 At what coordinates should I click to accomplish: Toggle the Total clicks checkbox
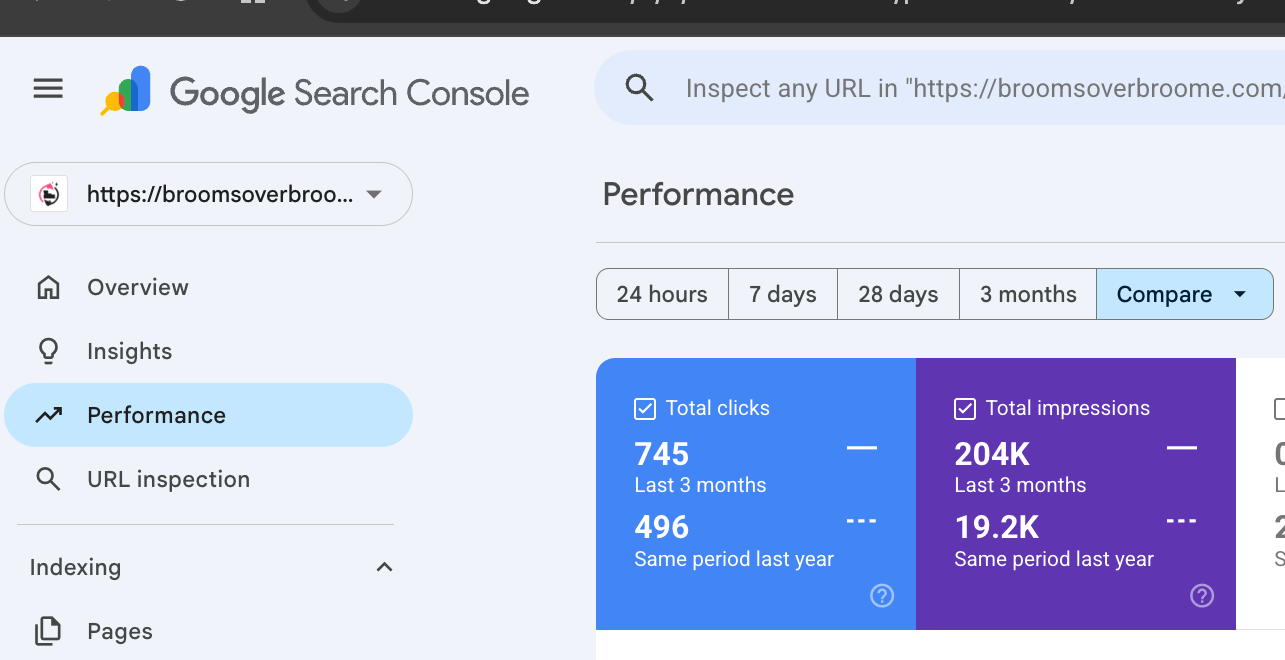click(645, 408)
